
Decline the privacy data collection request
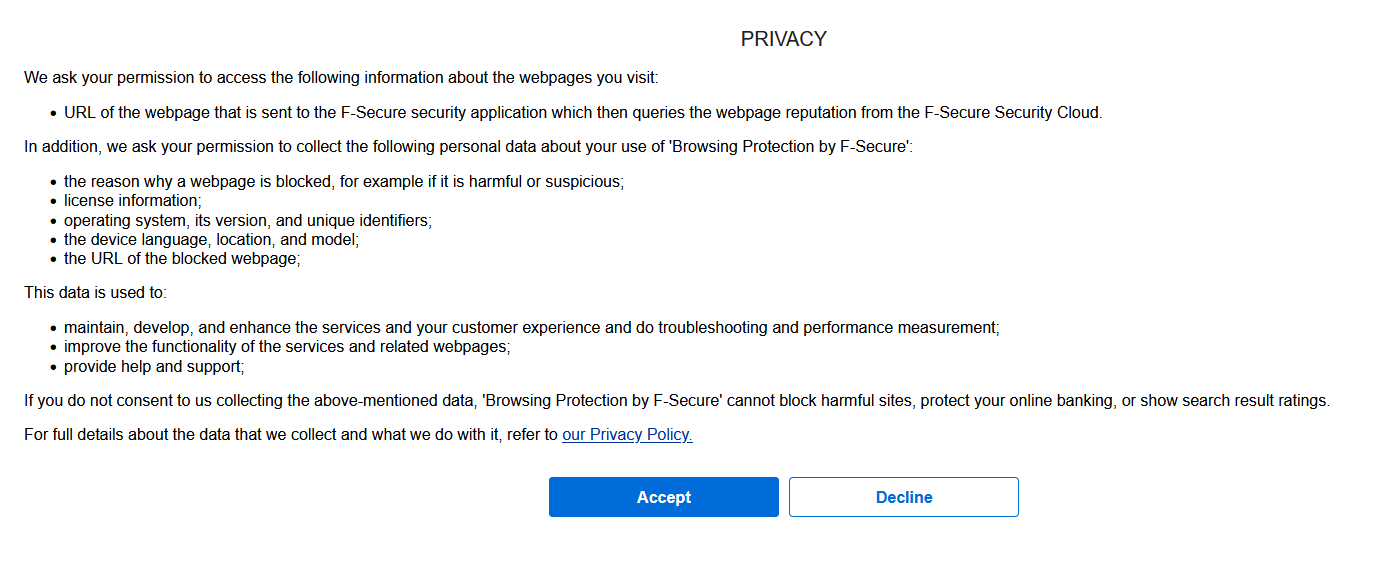point(904,497)
